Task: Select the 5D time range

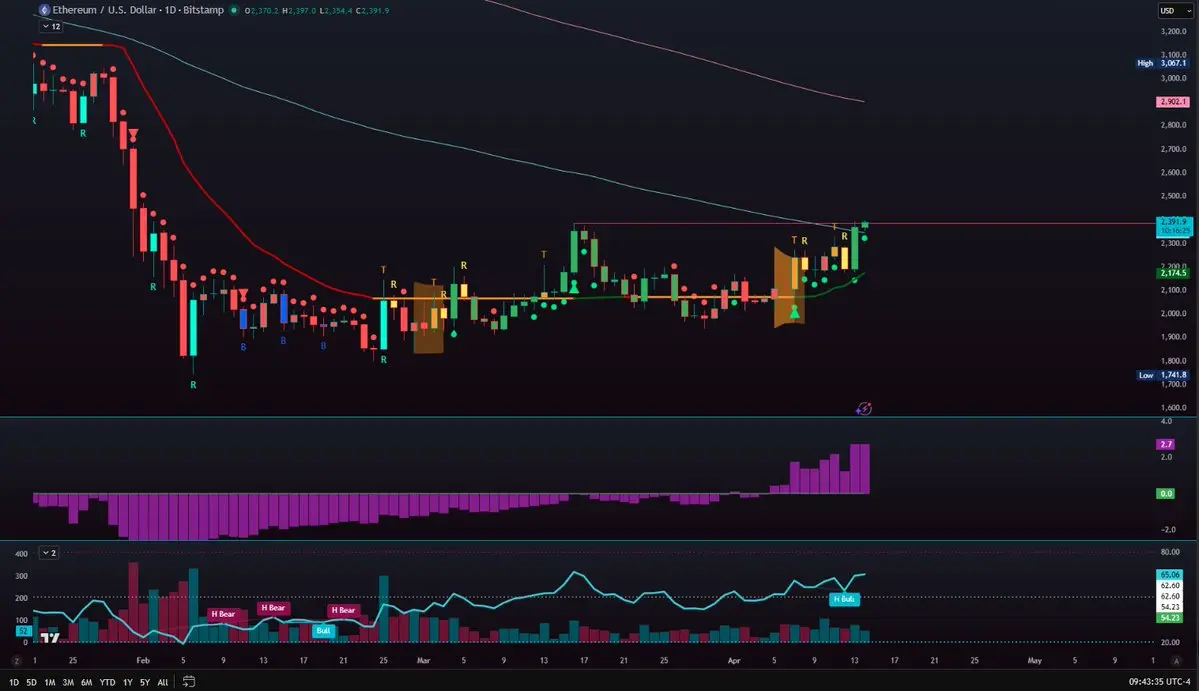Action: pyautogui.click(x=31, y=682)
